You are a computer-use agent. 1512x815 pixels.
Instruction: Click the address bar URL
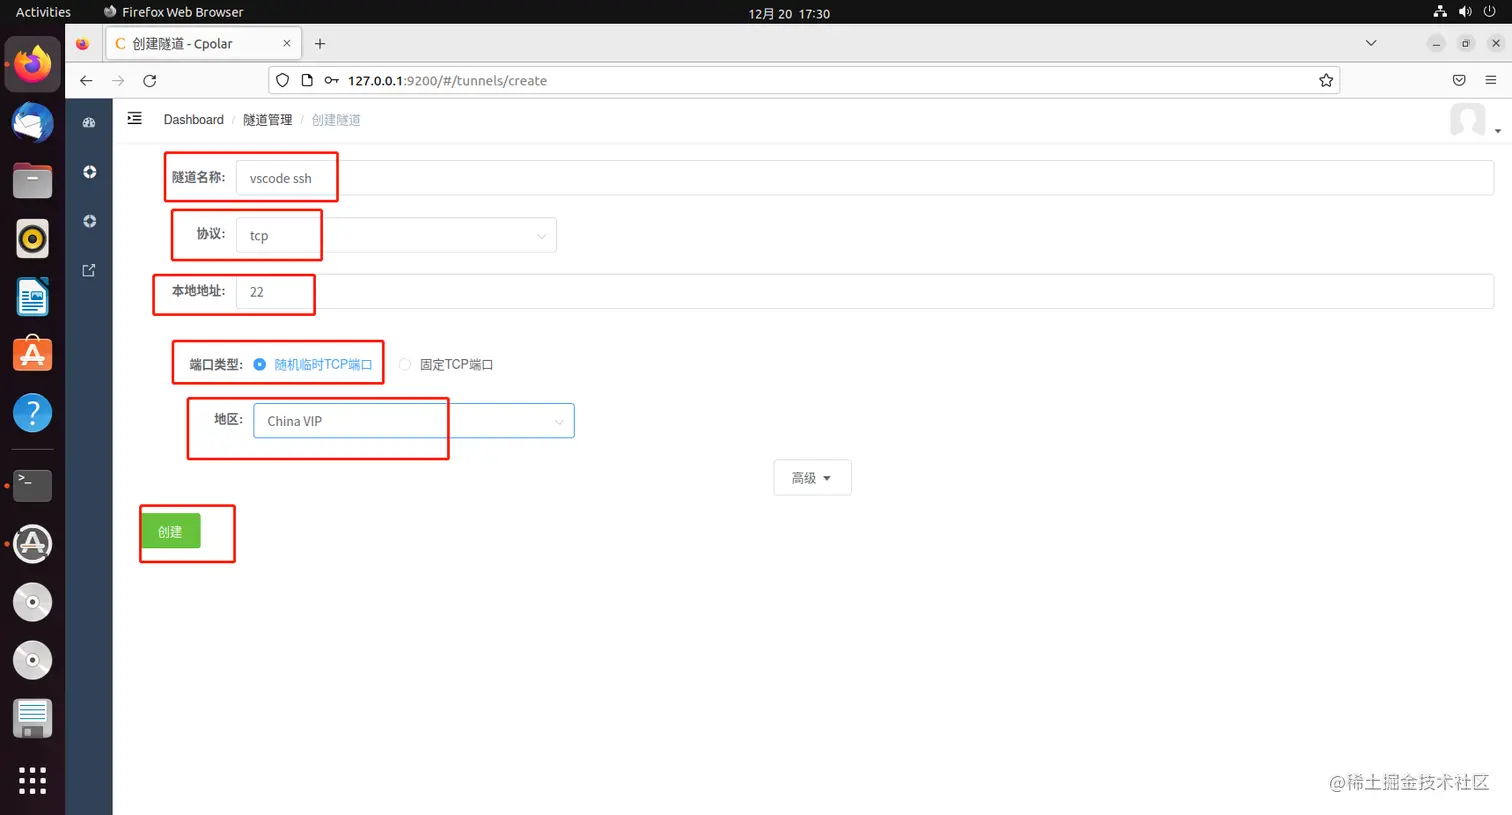[447, 80]
